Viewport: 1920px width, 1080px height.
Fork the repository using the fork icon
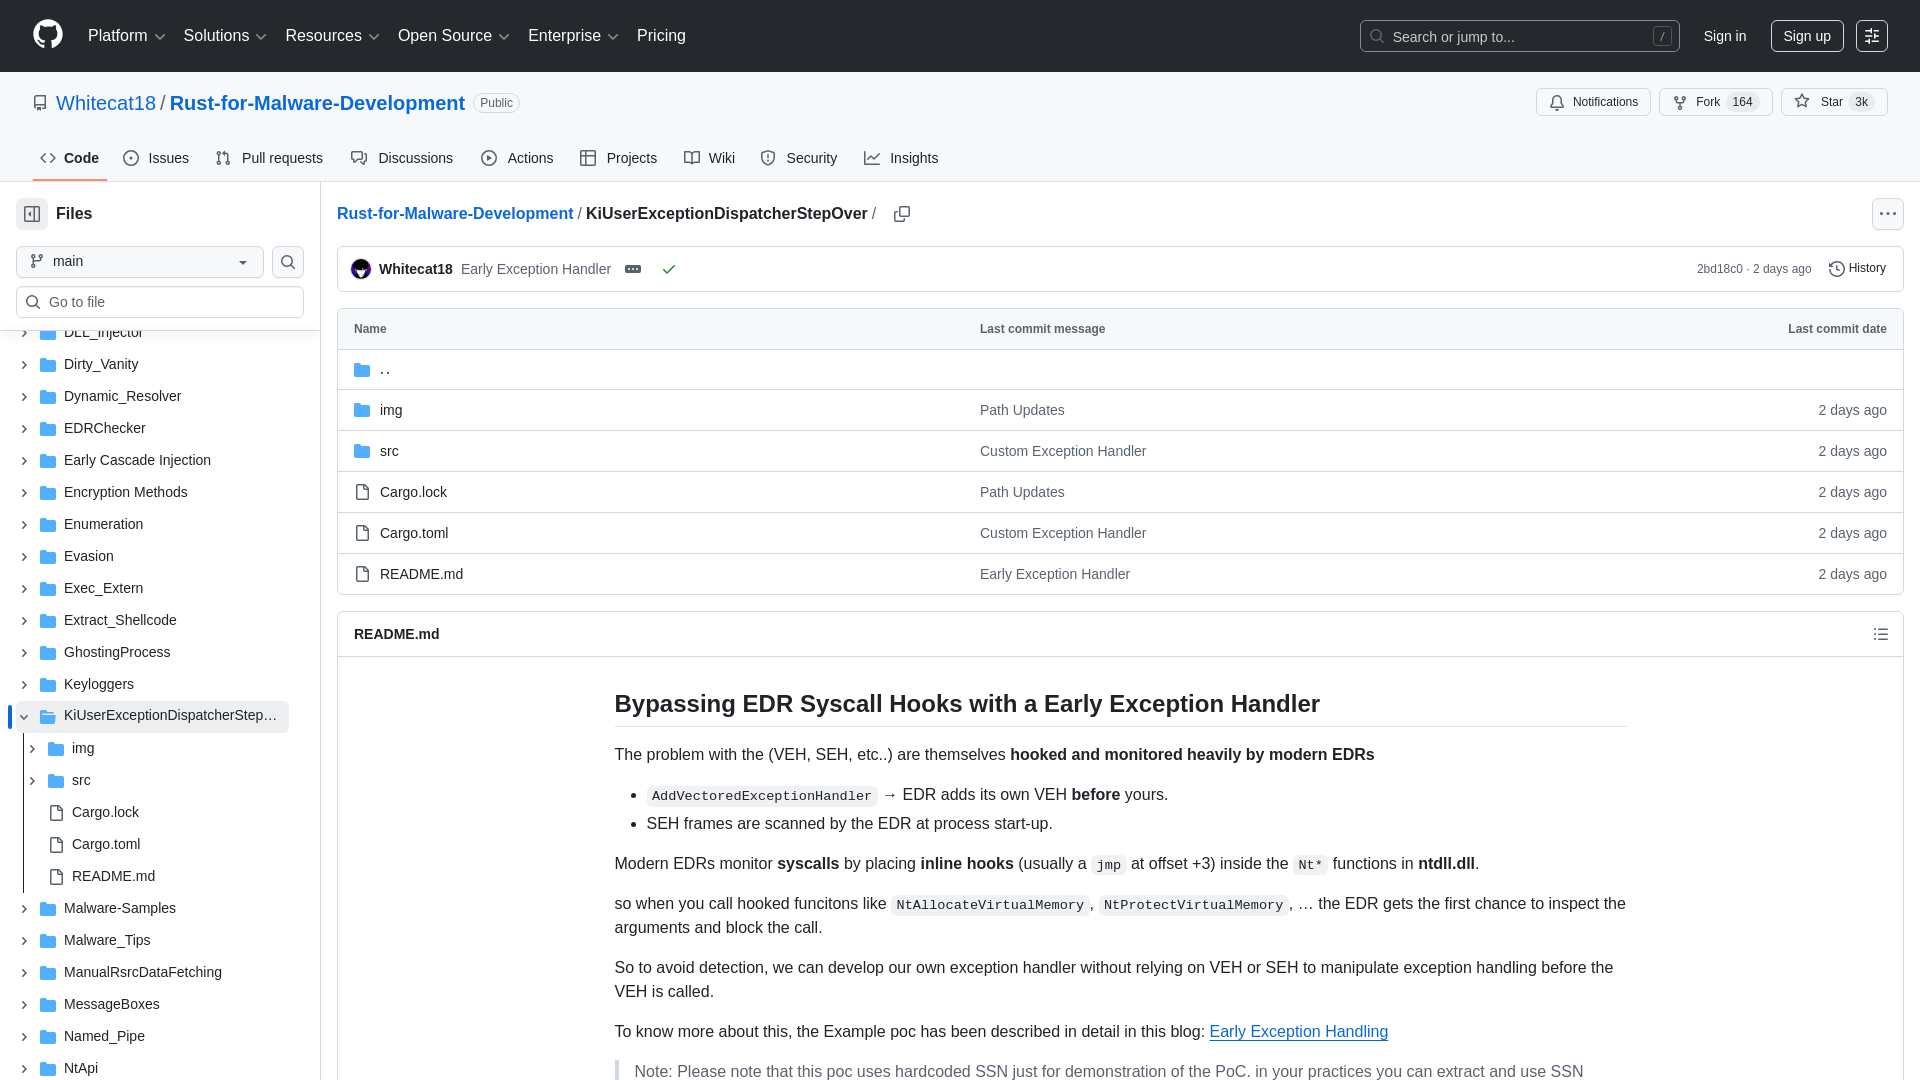[1678, 102]
